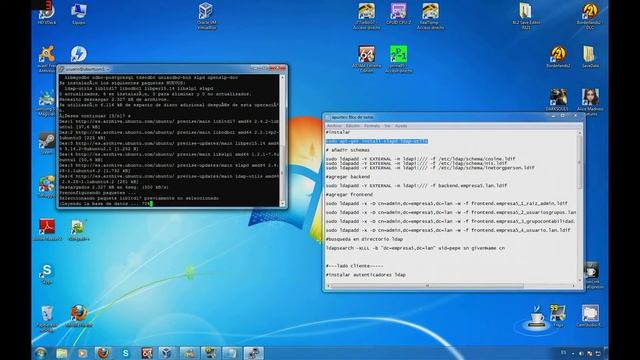This screenshot has width=640, height=360.
Task: Click the '#busqueda en directorio ldap' line
Action: coord(364,239)
